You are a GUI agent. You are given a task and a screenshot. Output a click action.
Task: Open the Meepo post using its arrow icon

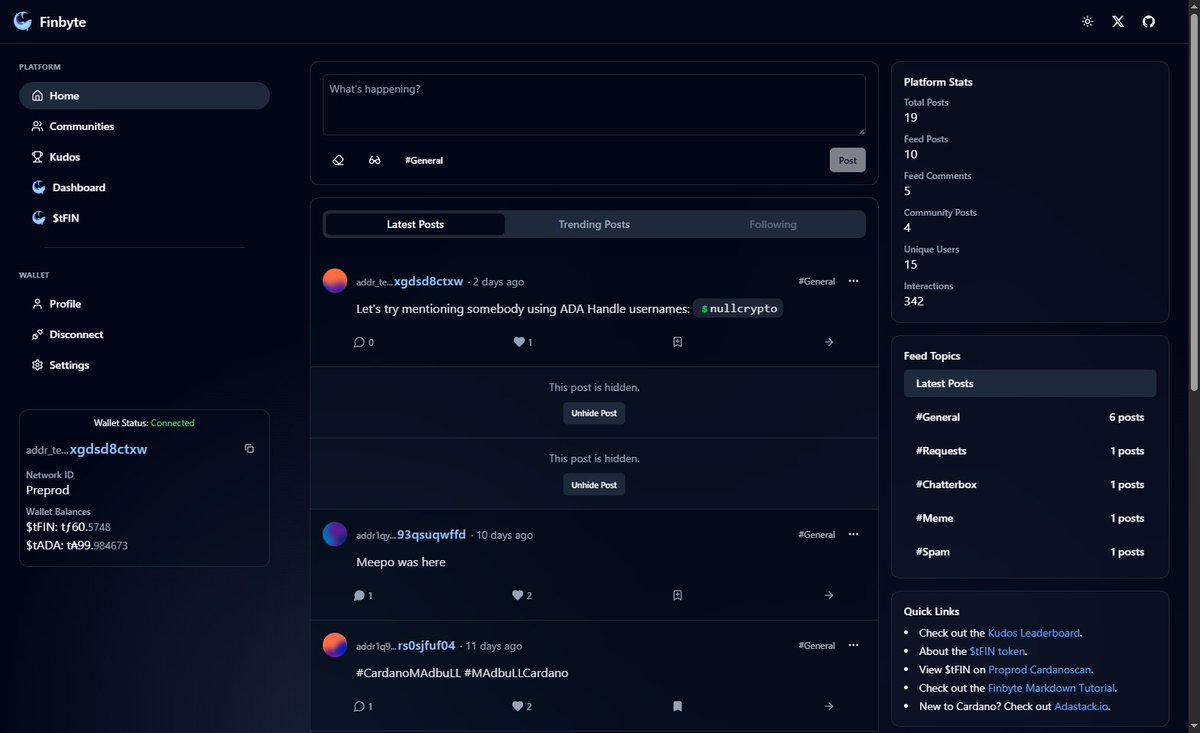829,595
